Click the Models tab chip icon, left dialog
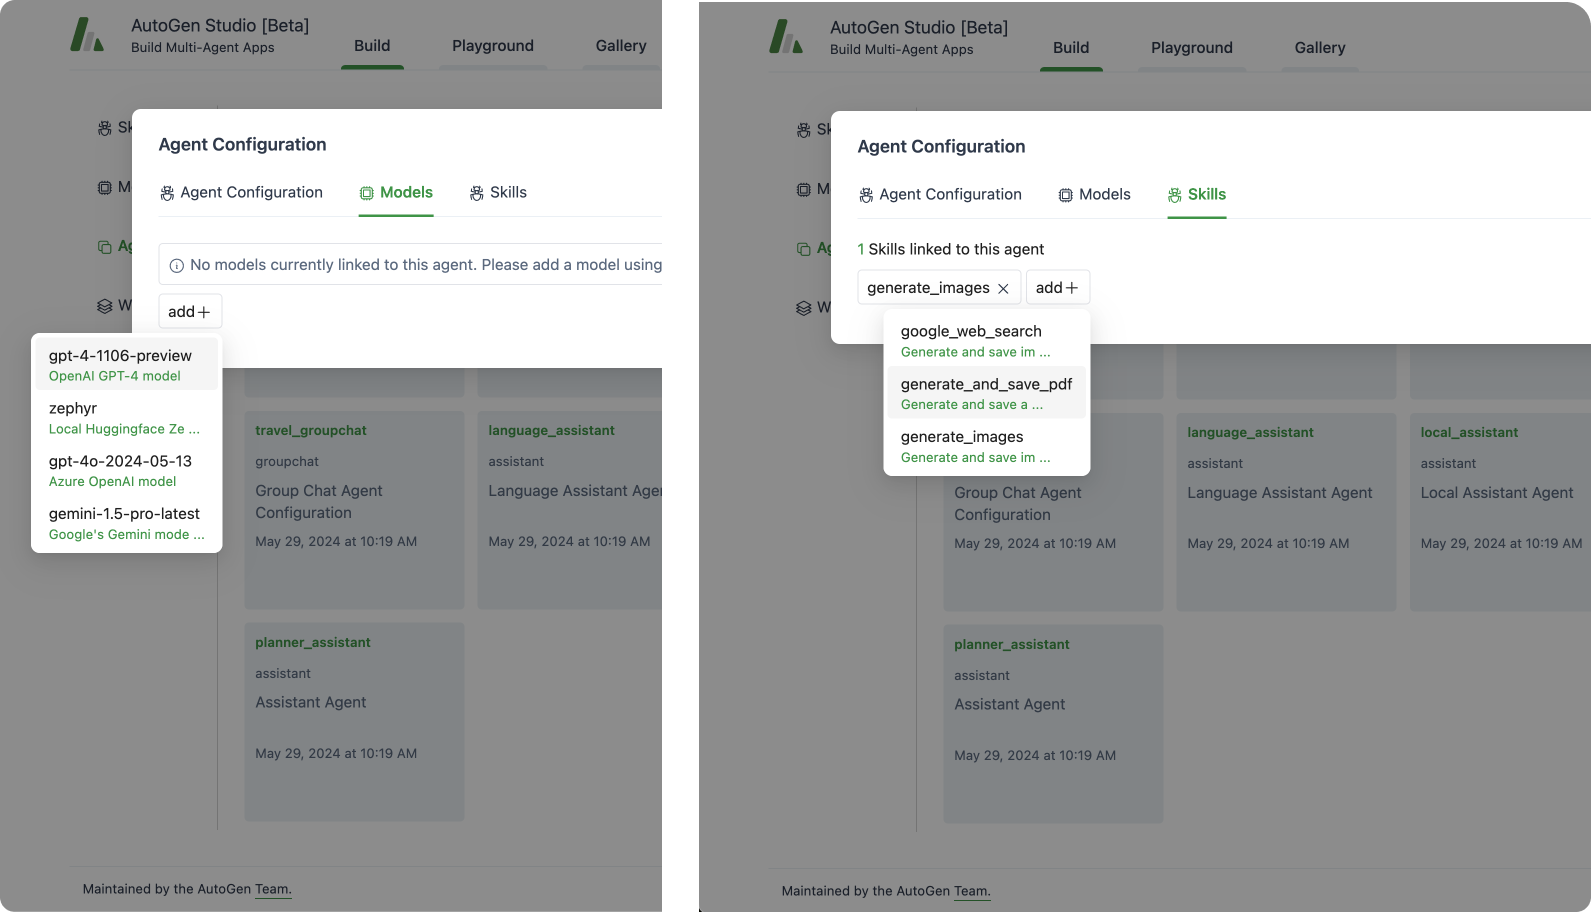Screen dimensions: 1591x912 pos(367,193)
